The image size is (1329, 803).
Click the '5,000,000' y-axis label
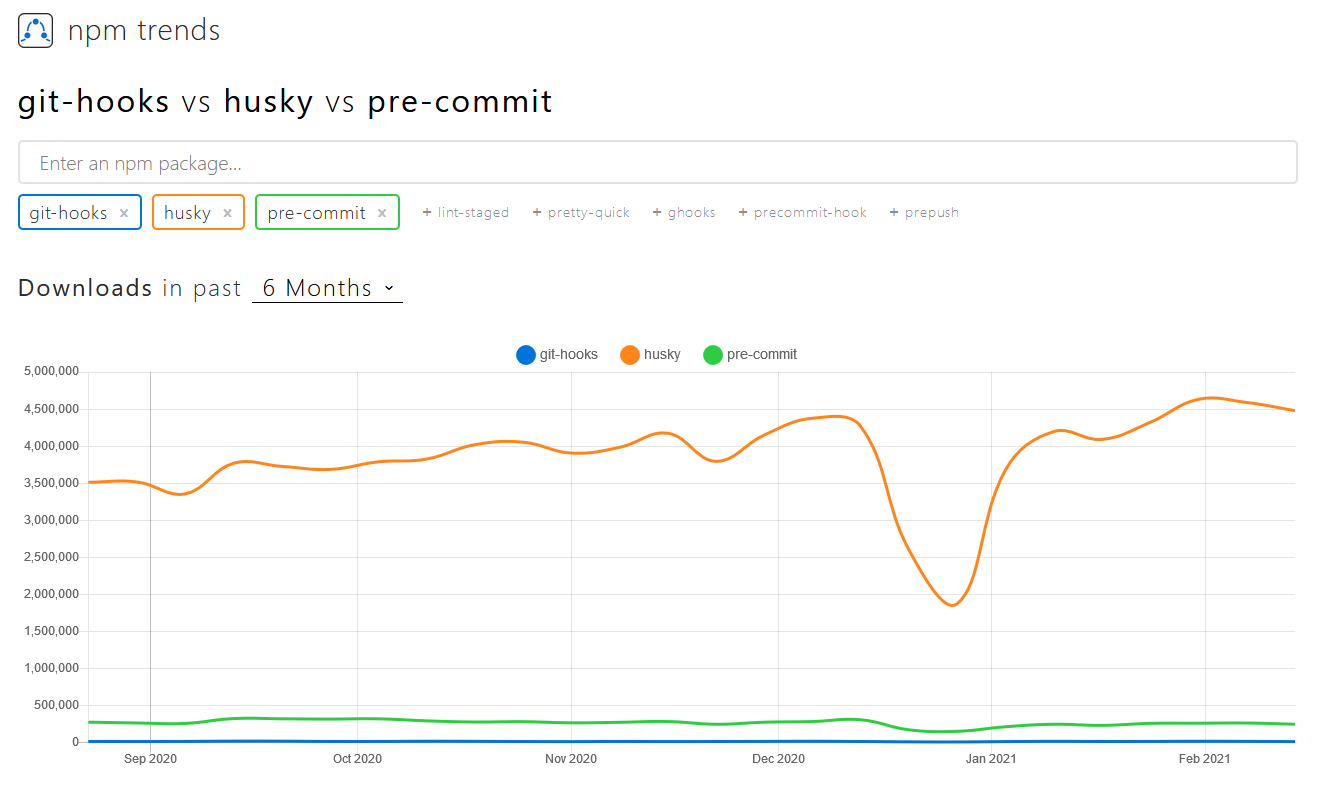click(51, 372)
